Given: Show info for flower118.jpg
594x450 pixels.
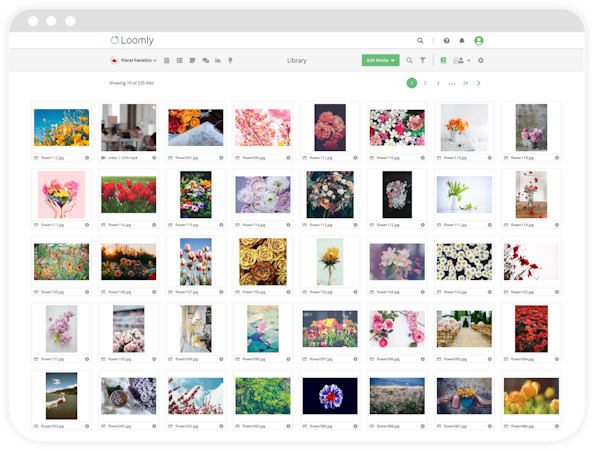Looking at the screenshot, I should [x=557, y=158].
